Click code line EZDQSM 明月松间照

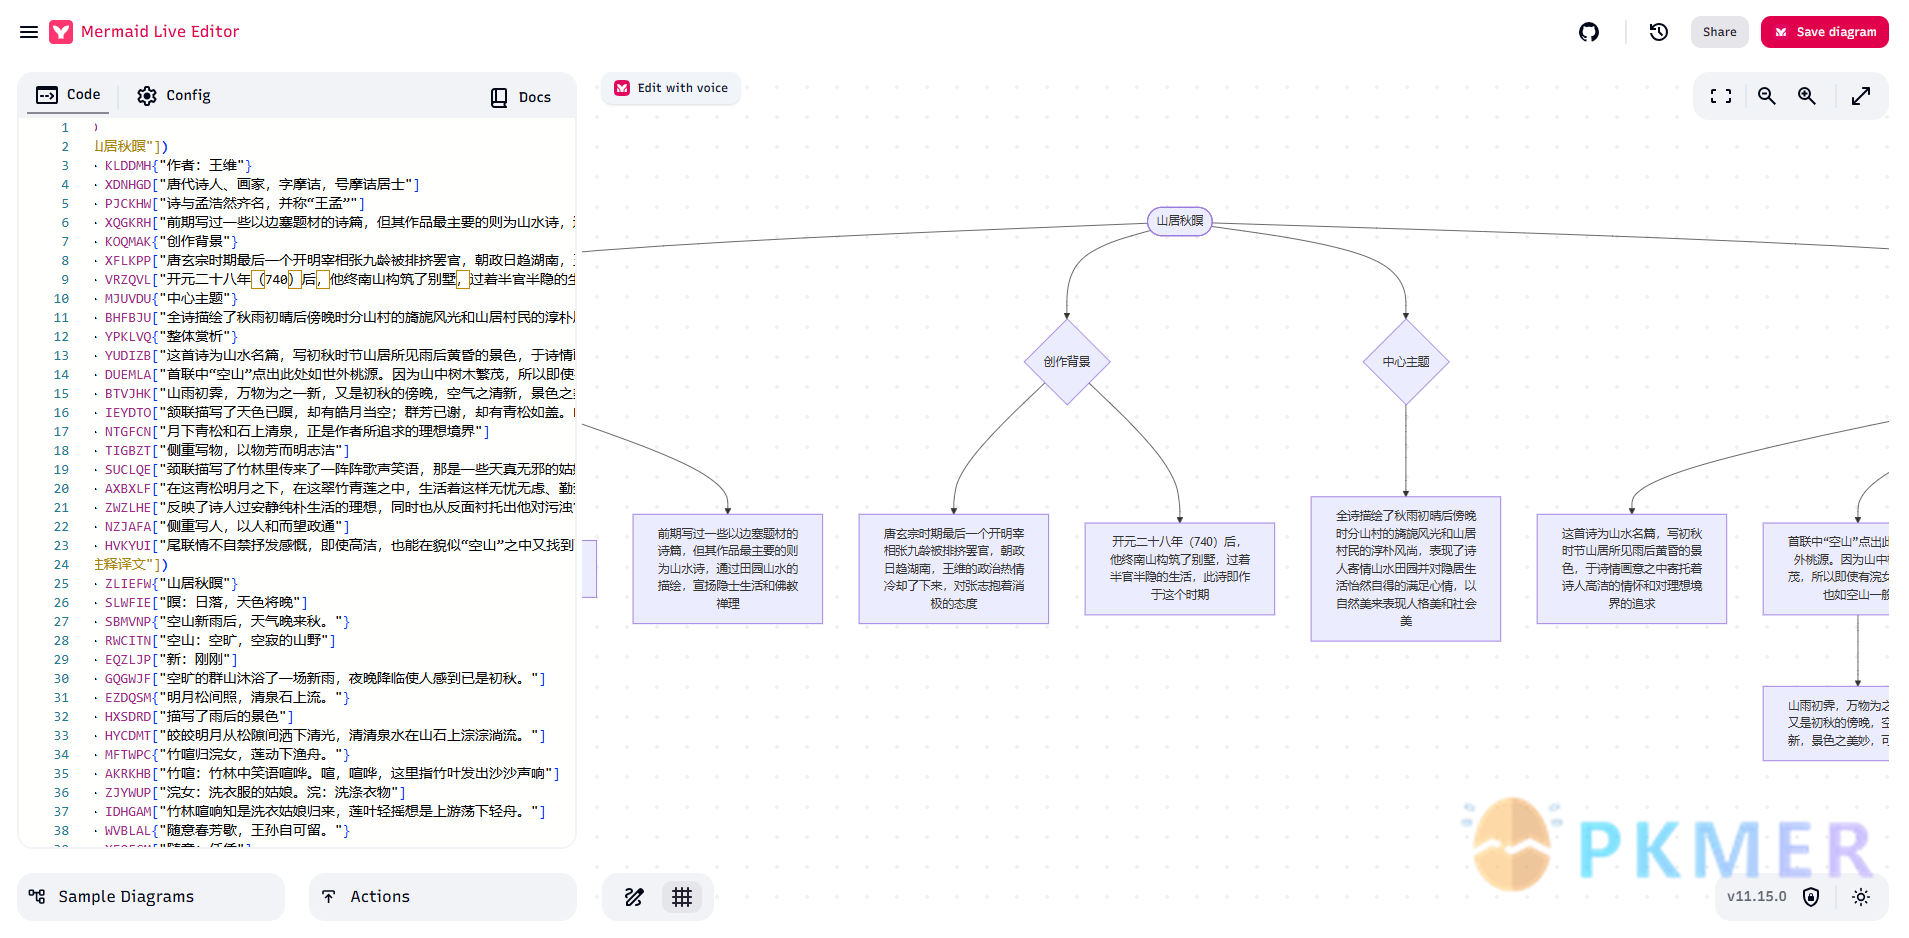pos(227,698)
